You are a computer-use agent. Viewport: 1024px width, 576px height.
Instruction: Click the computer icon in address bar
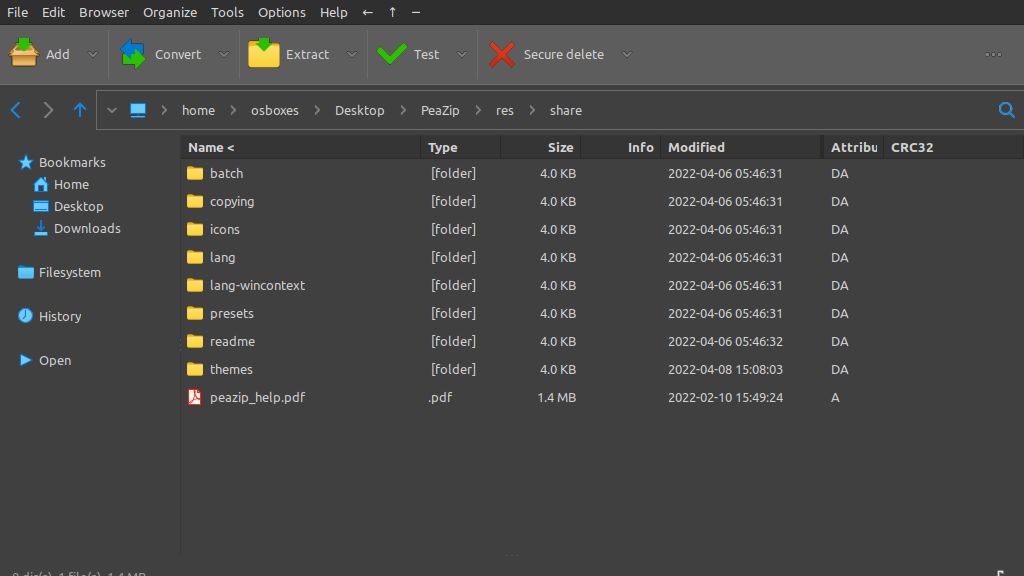point(138,110)
